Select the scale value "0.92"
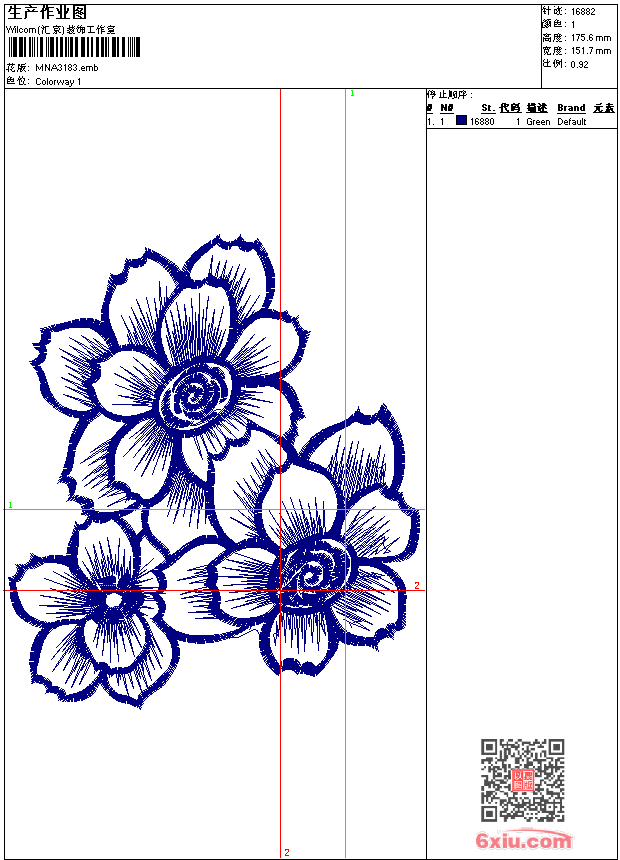 click(579, 65)
